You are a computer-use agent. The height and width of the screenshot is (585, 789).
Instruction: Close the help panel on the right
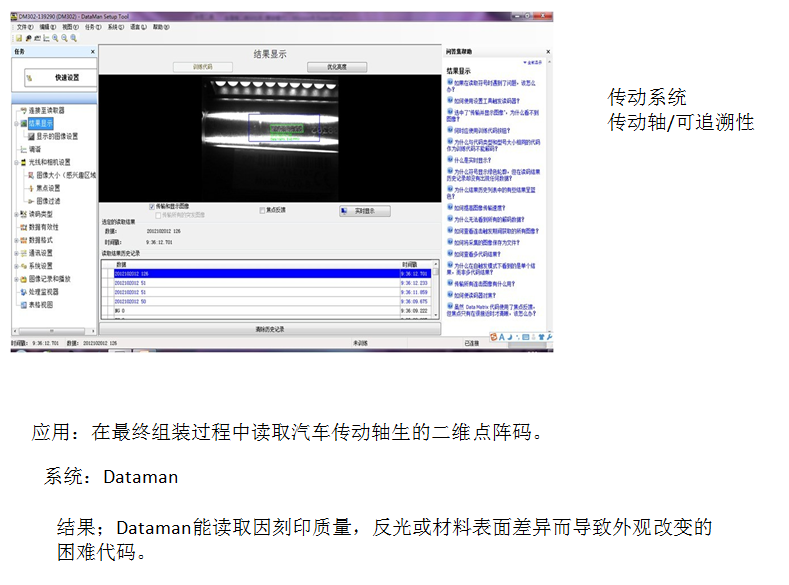pyautogui.click(x=548, y=52)
